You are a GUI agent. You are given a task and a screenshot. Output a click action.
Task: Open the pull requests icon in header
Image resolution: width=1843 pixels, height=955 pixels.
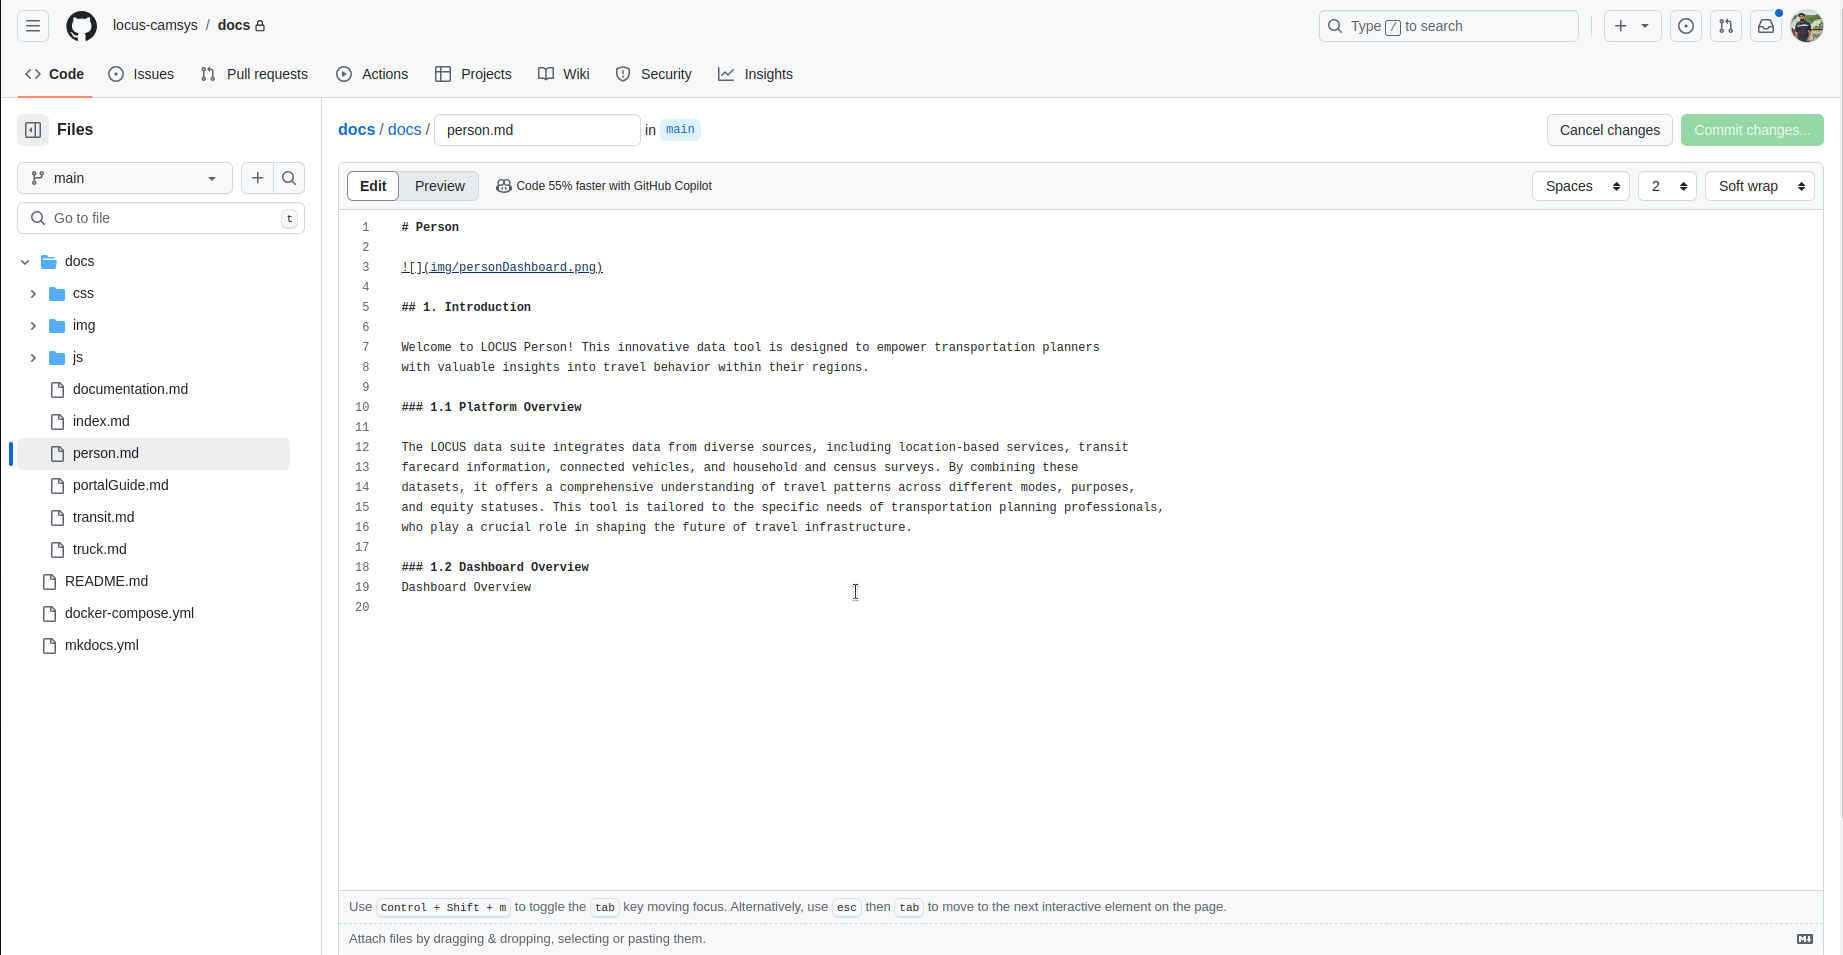pyautogui.click(x=1726, y=26)
